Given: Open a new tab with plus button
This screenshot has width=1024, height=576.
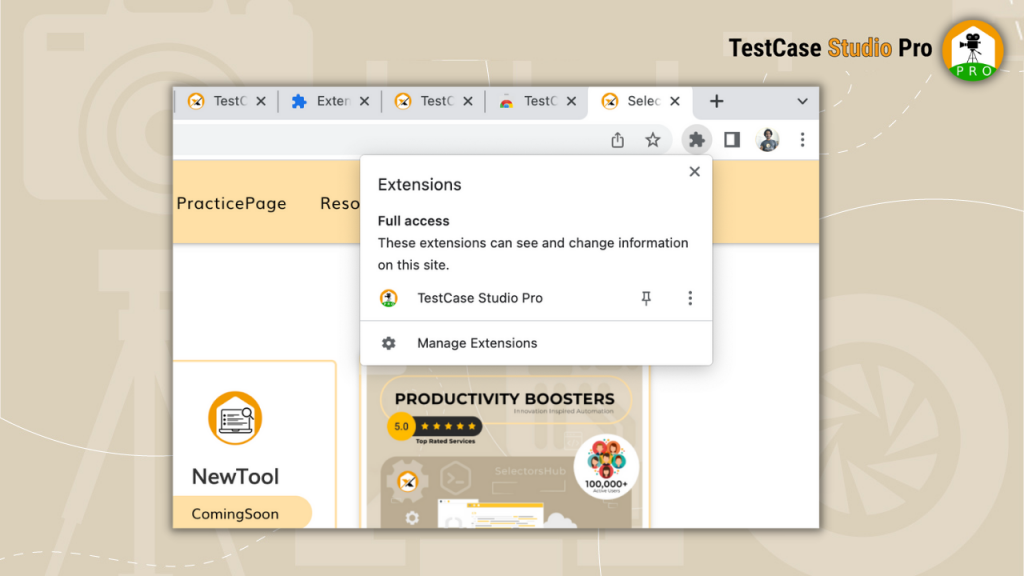Looking at the screenshot, I should (716, 101).
